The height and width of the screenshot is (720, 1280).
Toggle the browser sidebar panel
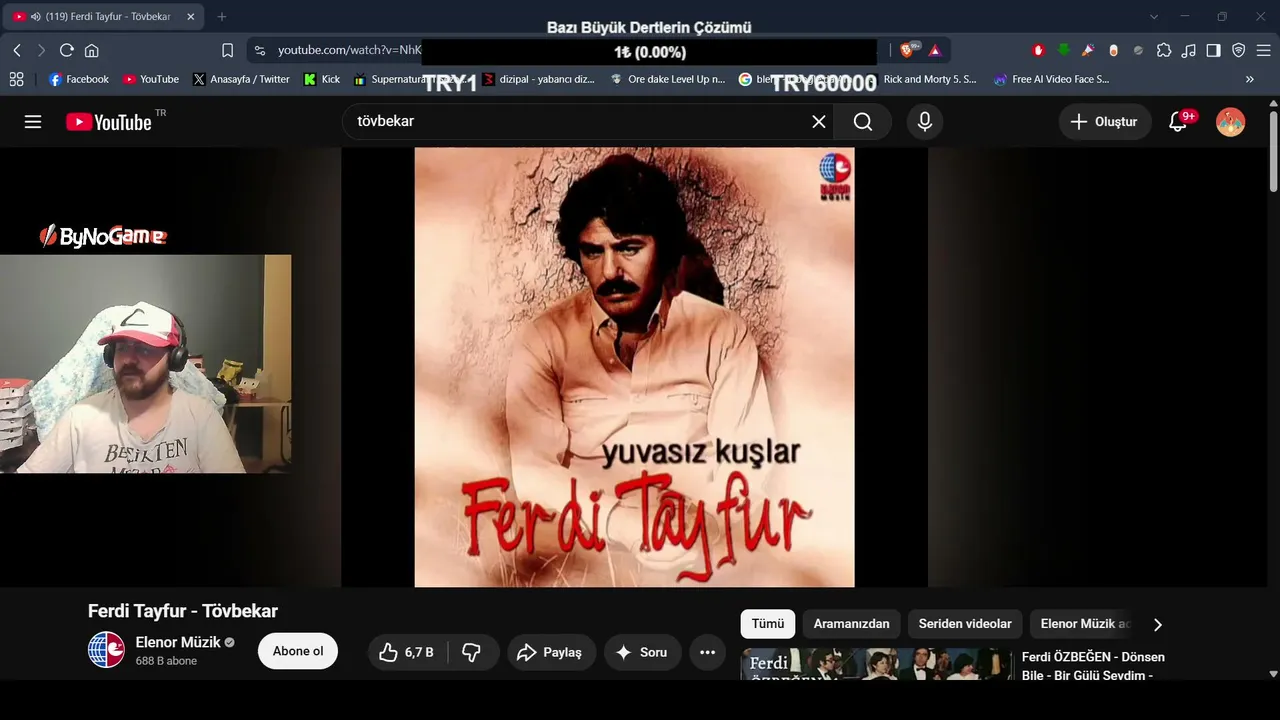coord(1214,50)
